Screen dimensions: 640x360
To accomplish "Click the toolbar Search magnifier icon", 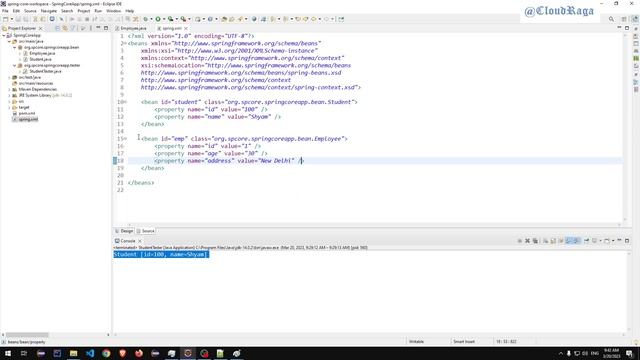I will (x=611, y=19).
